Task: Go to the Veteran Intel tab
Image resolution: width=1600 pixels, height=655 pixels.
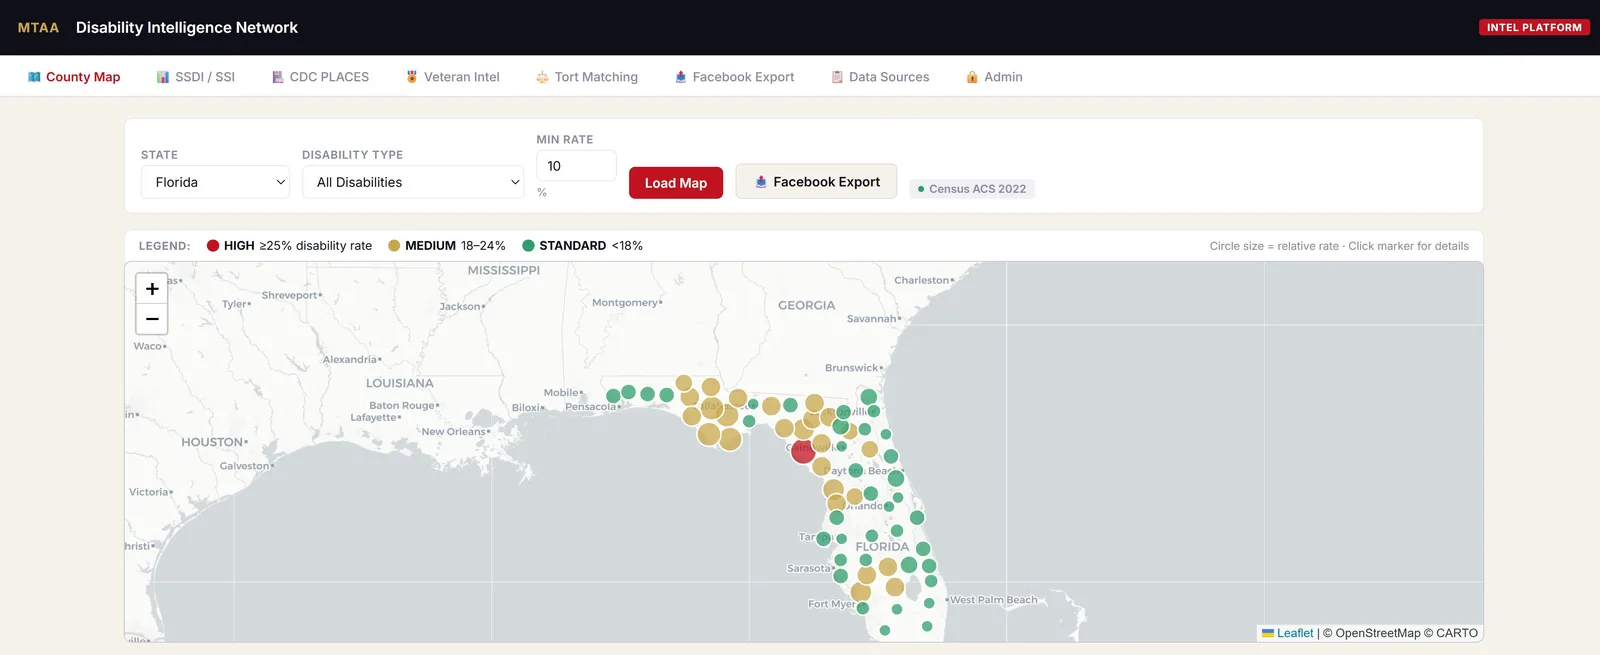Action: click(452, 77)
